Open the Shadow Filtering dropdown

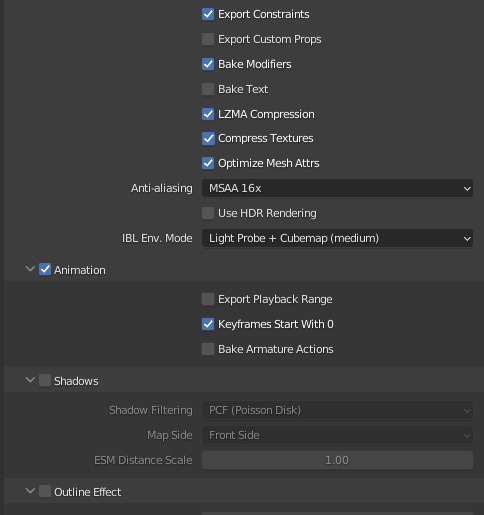click(337, 410)
